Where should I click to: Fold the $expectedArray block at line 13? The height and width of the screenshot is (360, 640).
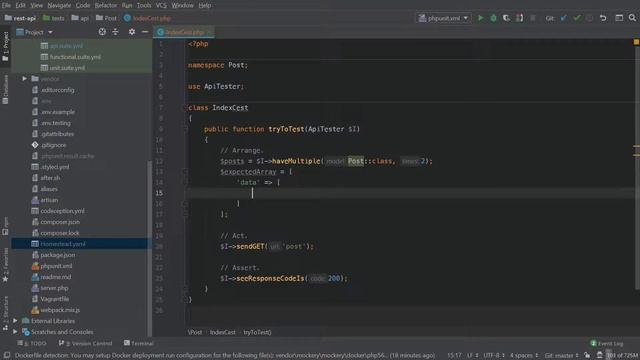click(185, 172)
